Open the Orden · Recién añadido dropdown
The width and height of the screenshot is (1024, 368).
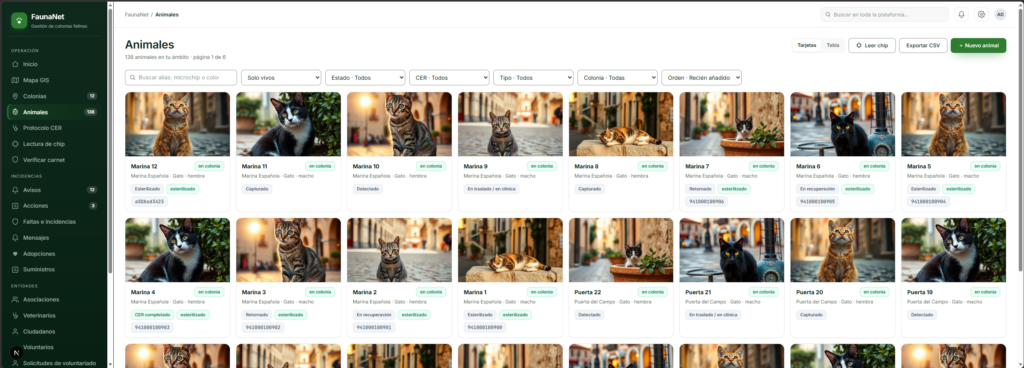[x=701, y=77]
